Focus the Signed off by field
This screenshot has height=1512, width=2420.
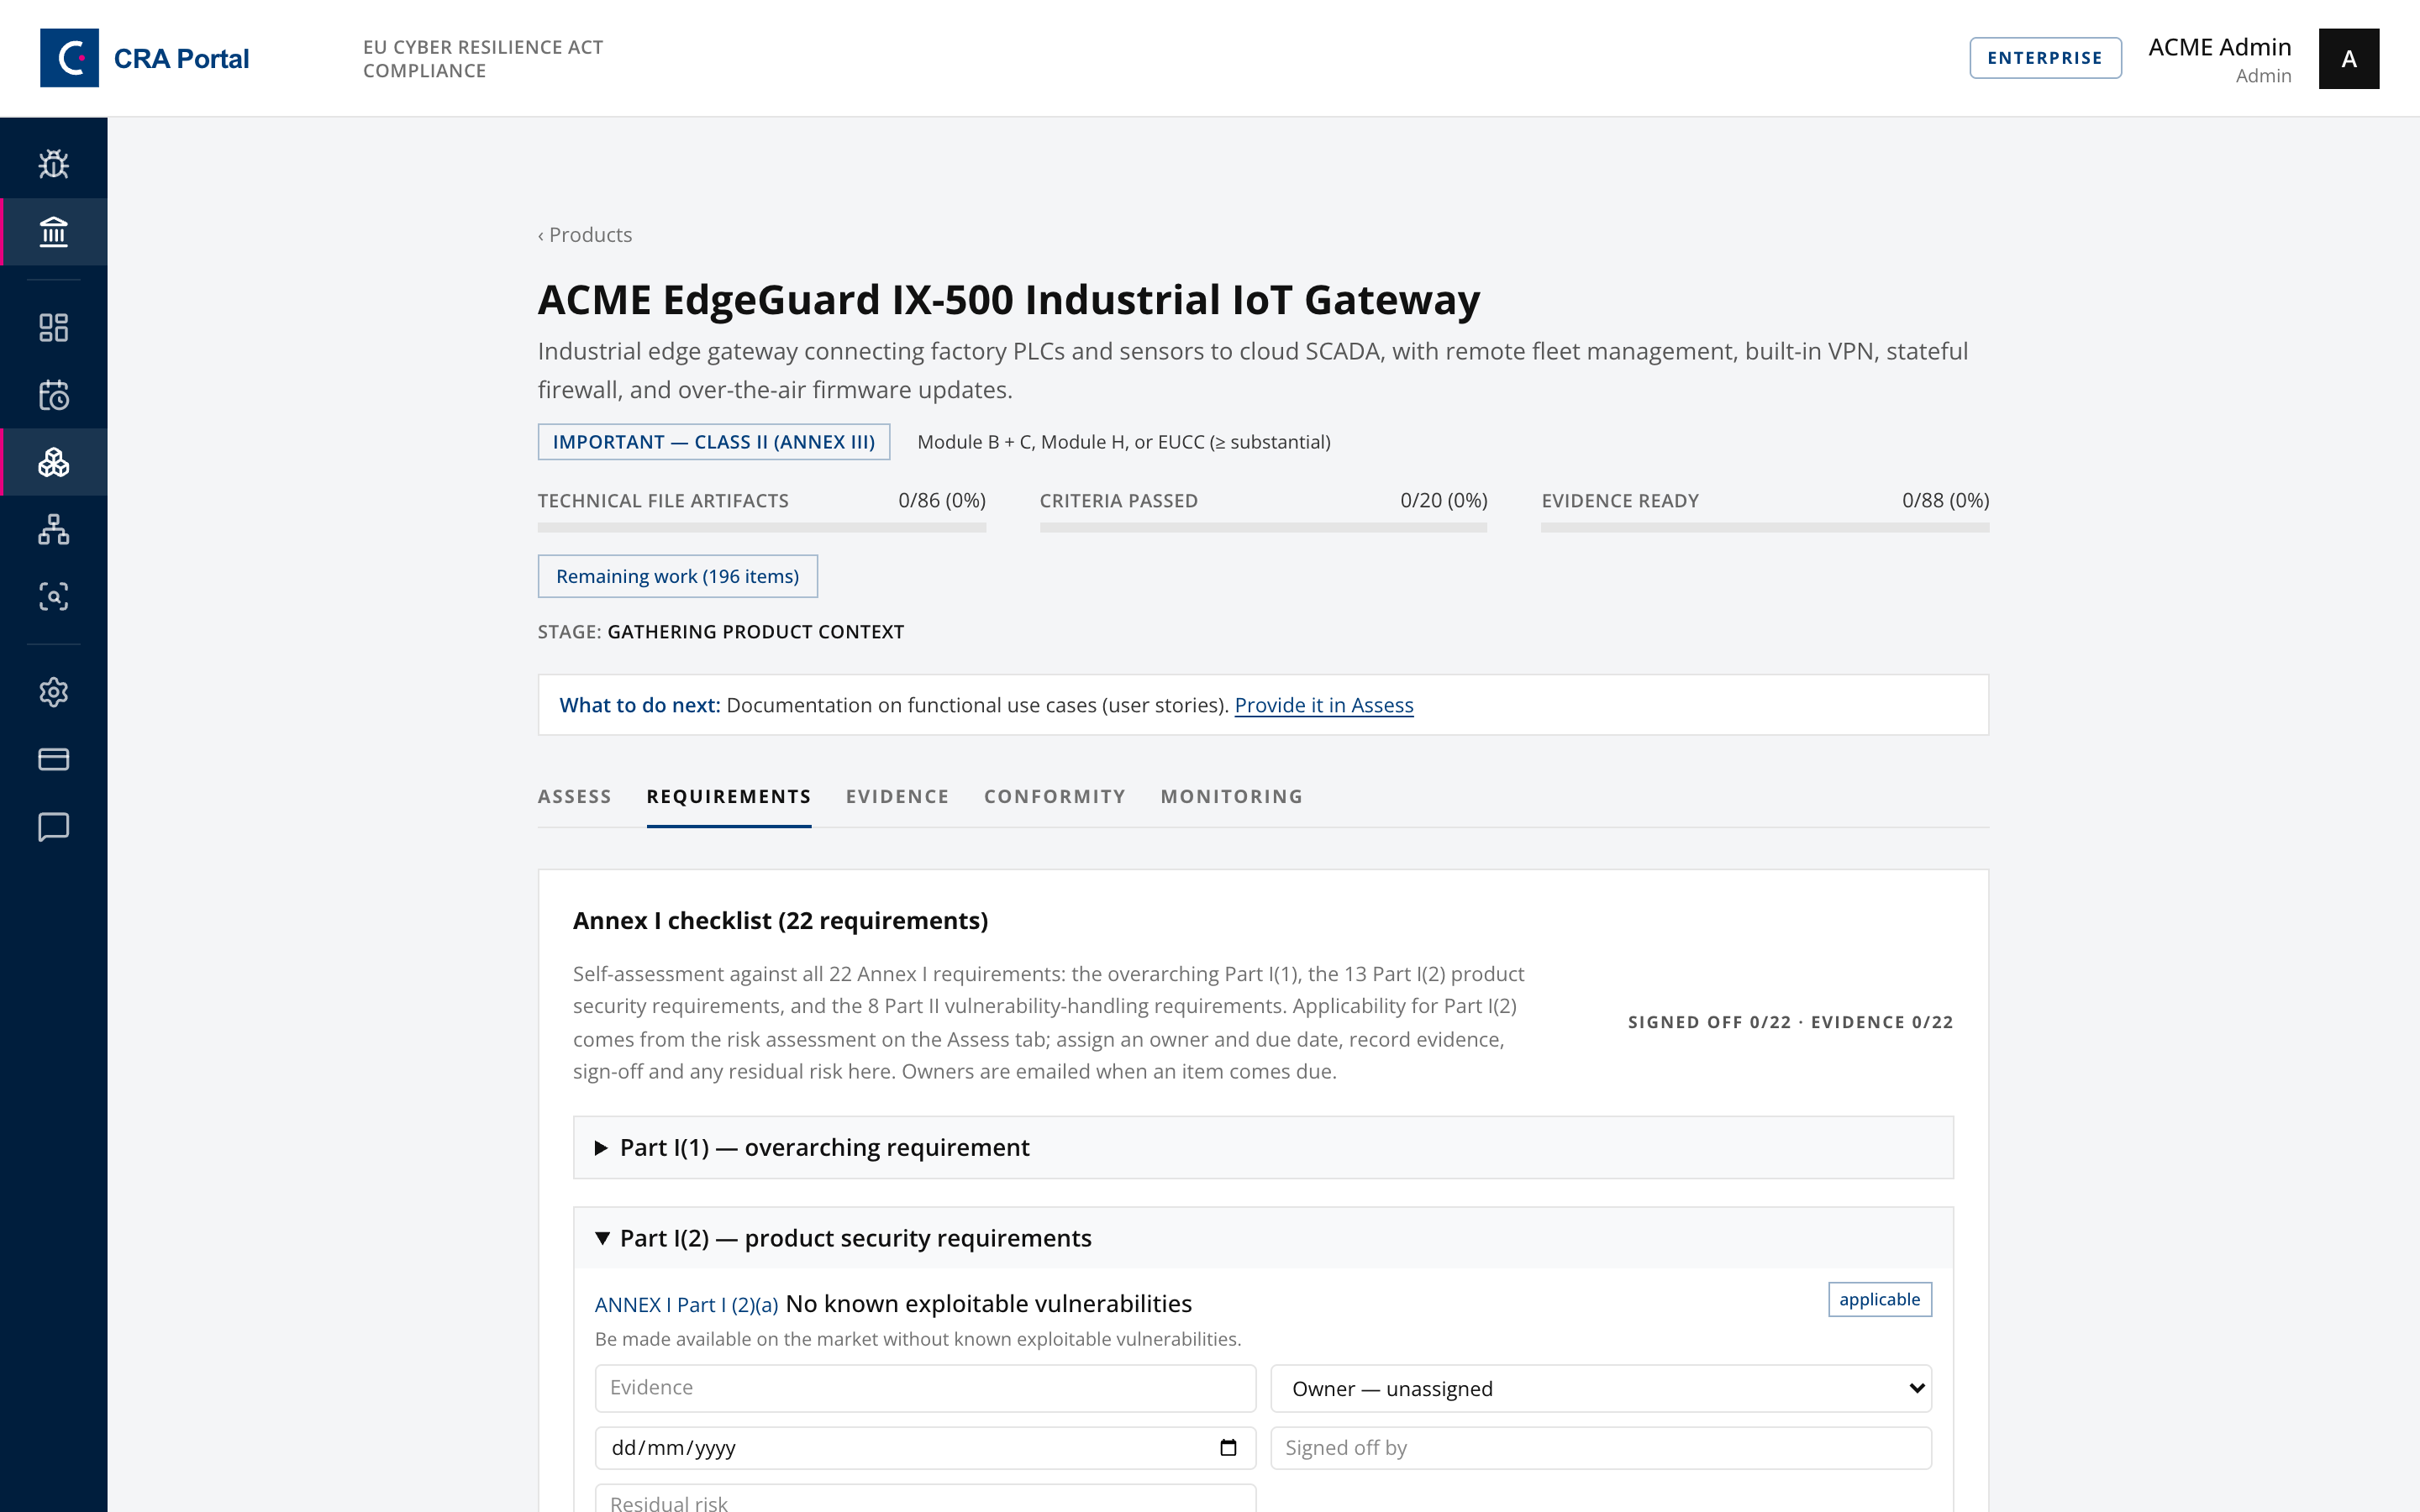pyautogui.click(x=1600, y=1447)
